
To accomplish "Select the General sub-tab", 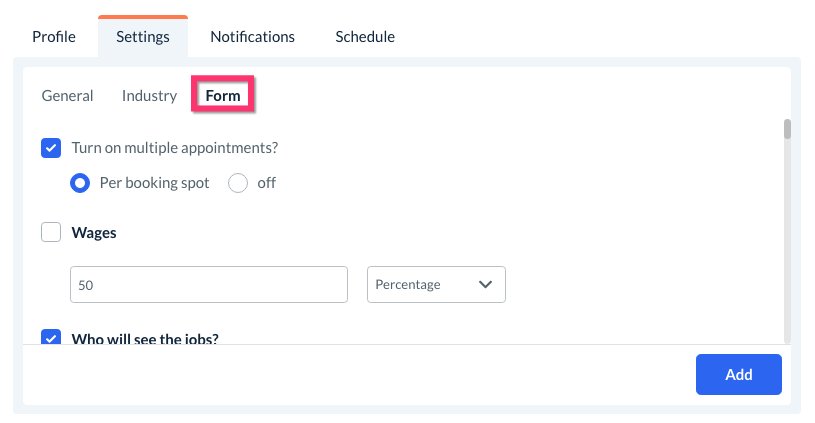I will pos(67,96).
